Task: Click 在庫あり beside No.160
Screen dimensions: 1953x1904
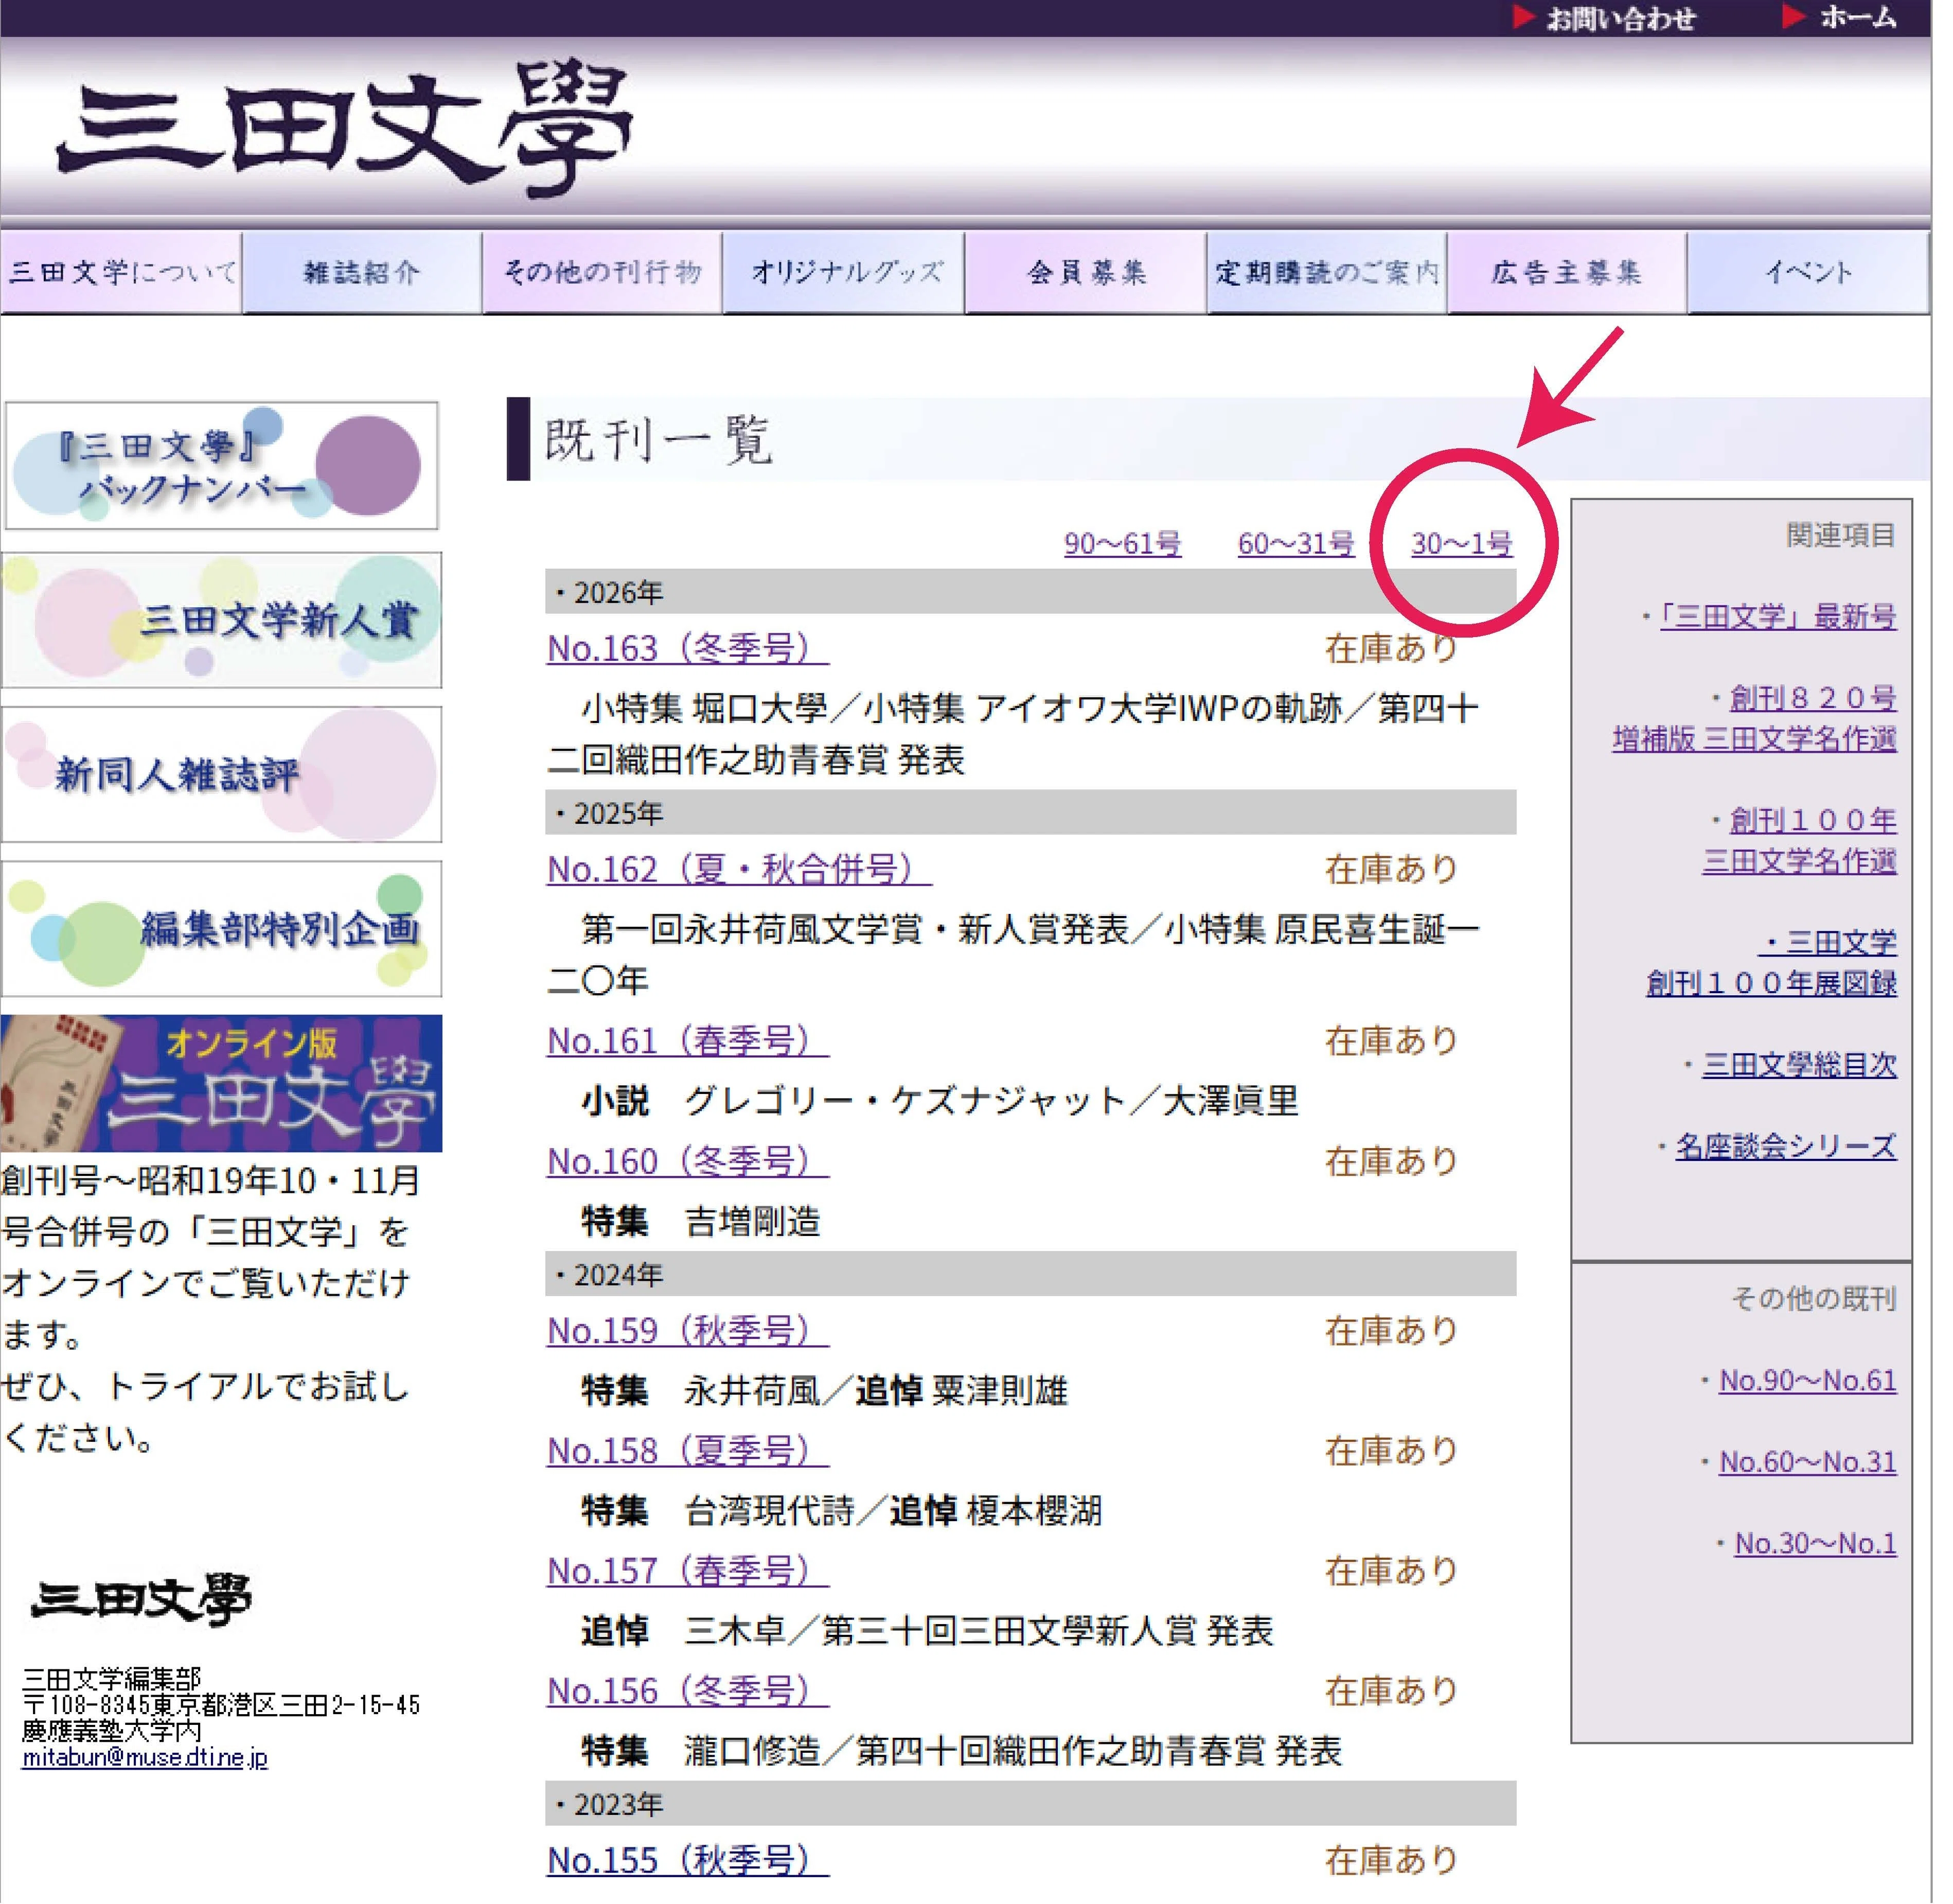Action: (1391, 1161)
